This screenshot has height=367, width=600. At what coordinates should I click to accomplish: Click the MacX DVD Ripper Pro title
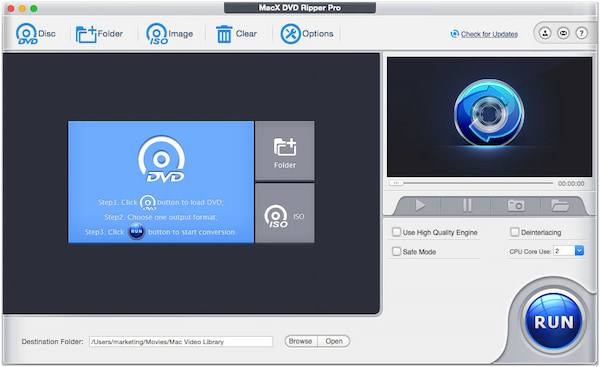pos(300,8)
